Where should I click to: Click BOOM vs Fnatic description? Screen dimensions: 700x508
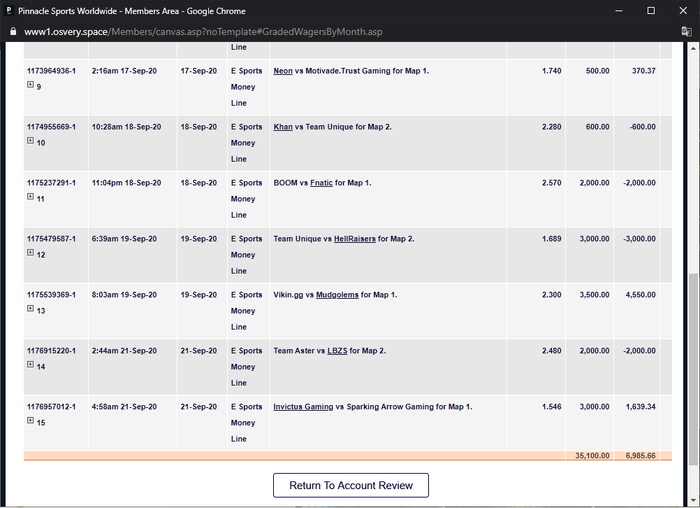[x=322, y=183]
